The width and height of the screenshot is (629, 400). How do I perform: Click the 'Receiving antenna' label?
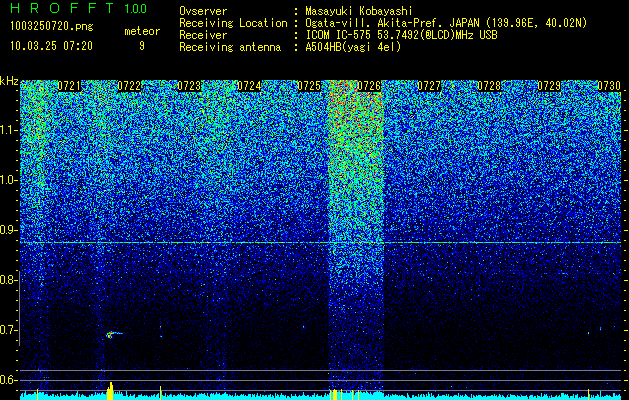point(230,47)
